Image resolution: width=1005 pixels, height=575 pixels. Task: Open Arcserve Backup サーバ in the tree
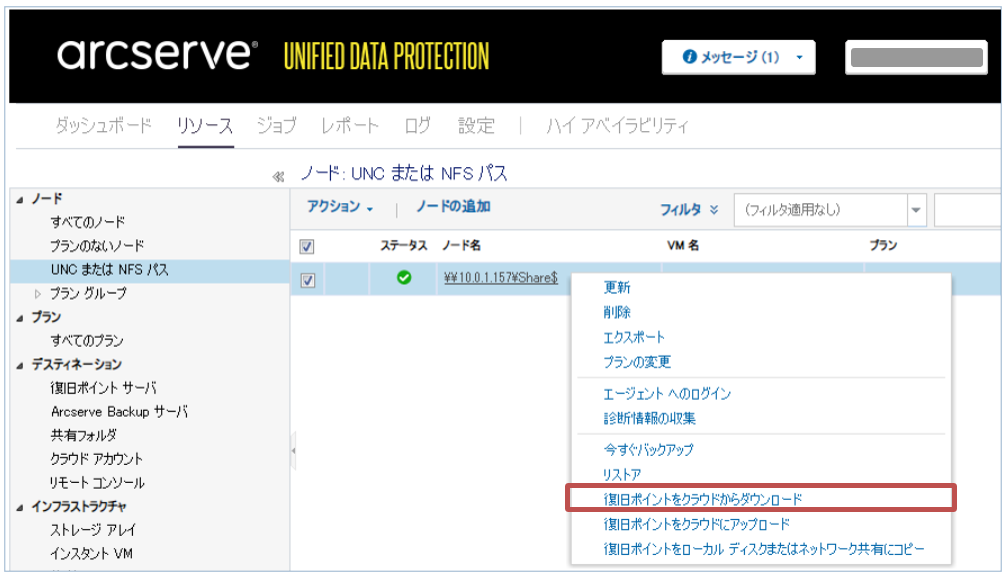coord(119,412)
